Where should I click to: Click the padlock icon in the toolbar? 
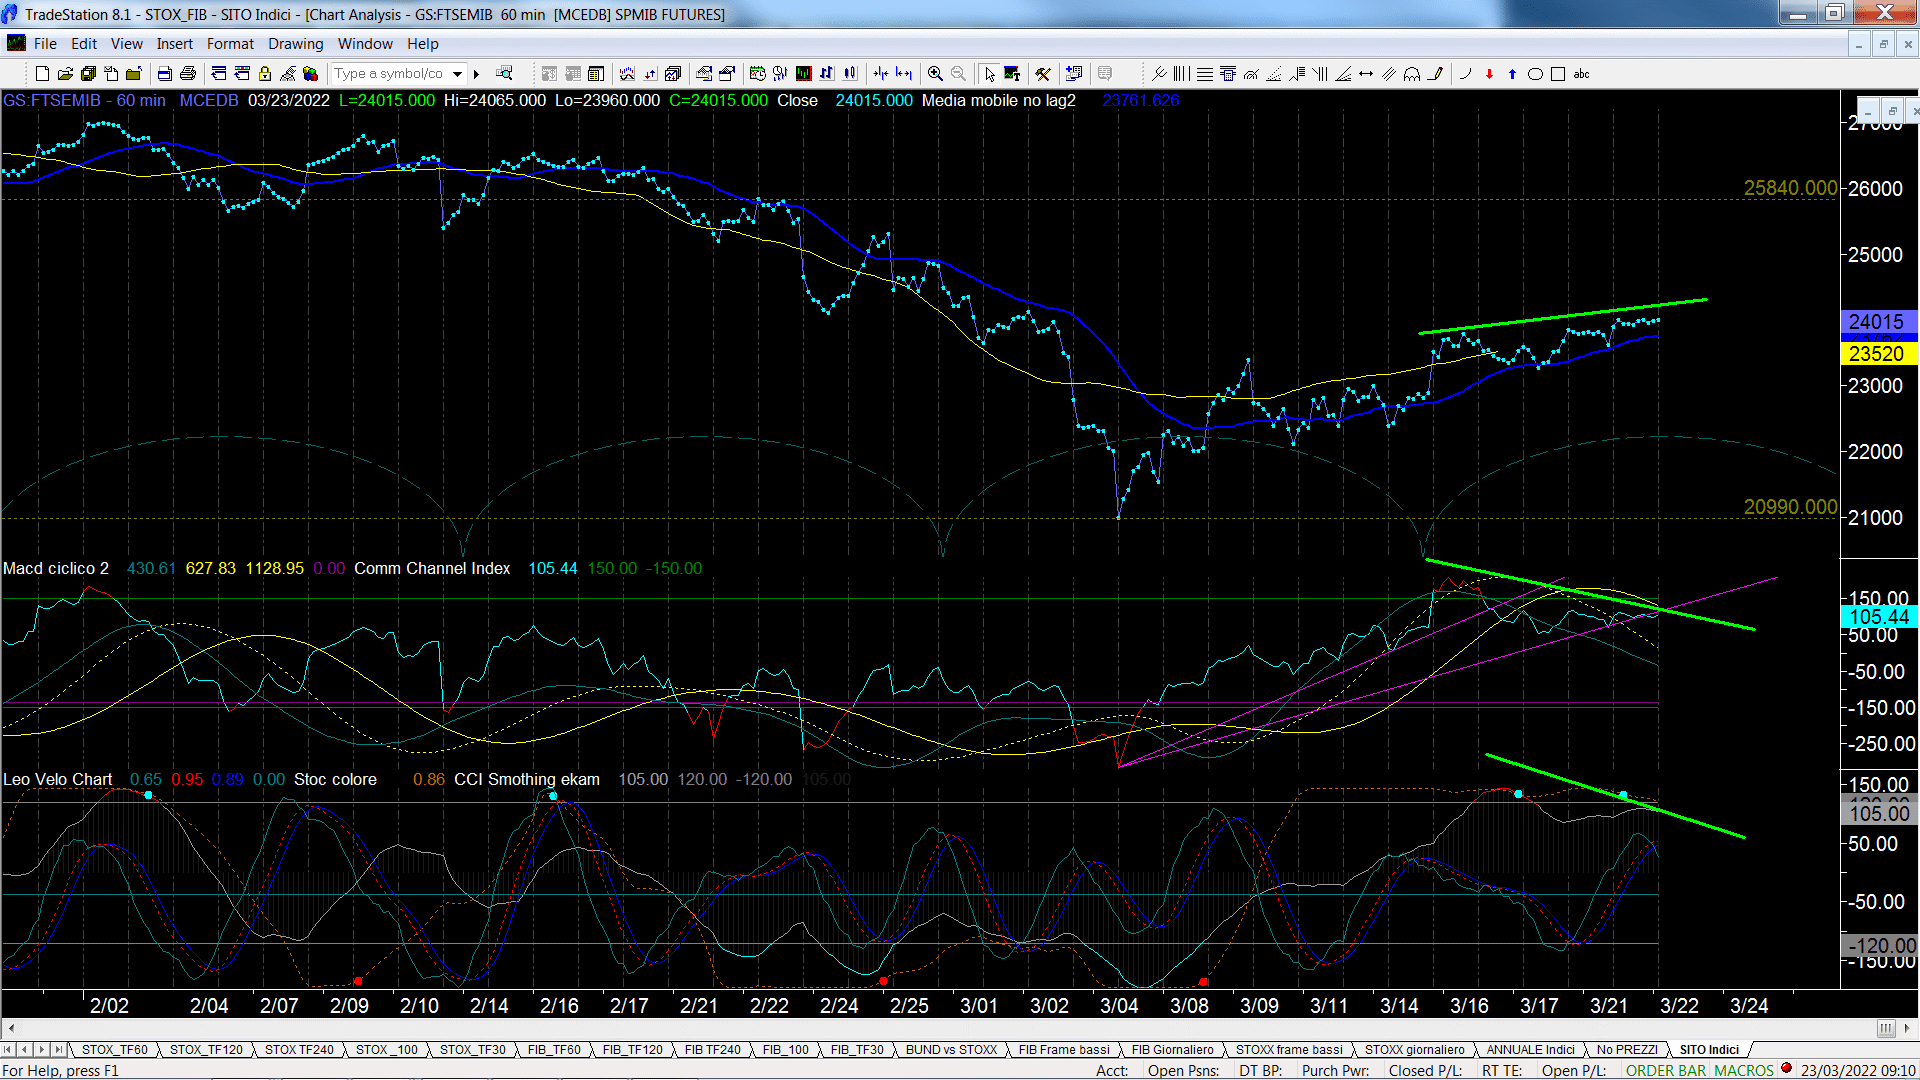click(265, 74)
